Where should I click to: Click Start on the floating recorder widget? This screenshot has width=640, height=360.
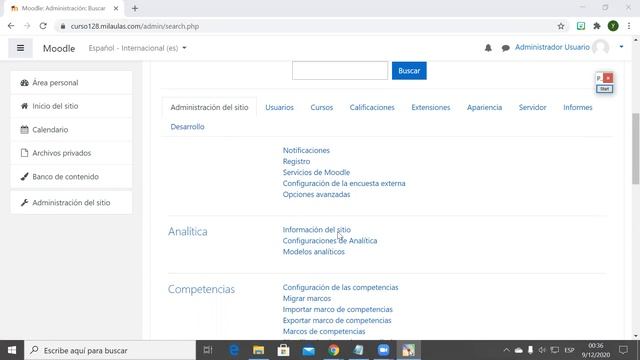tap(604, 89)
